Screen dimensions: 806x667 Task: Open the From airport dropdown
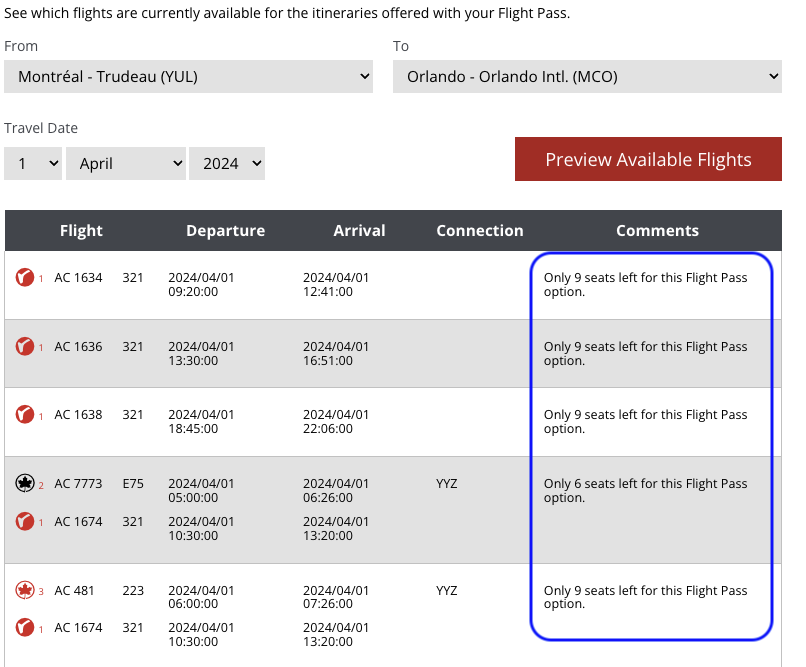point(188,77)
